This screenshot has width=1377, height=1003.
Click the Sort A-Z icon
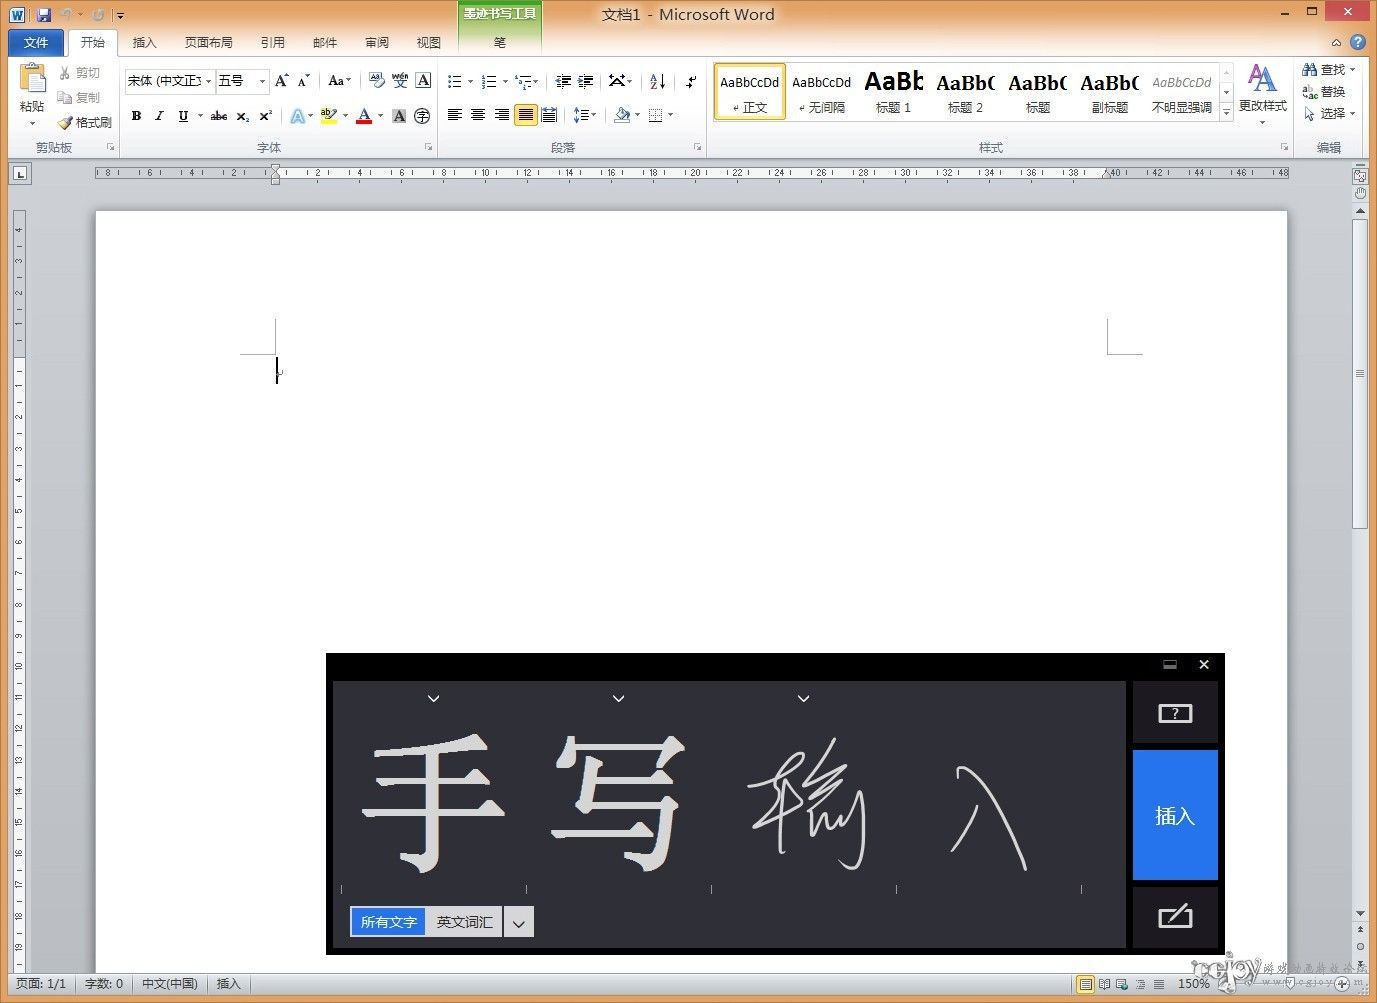657,81
